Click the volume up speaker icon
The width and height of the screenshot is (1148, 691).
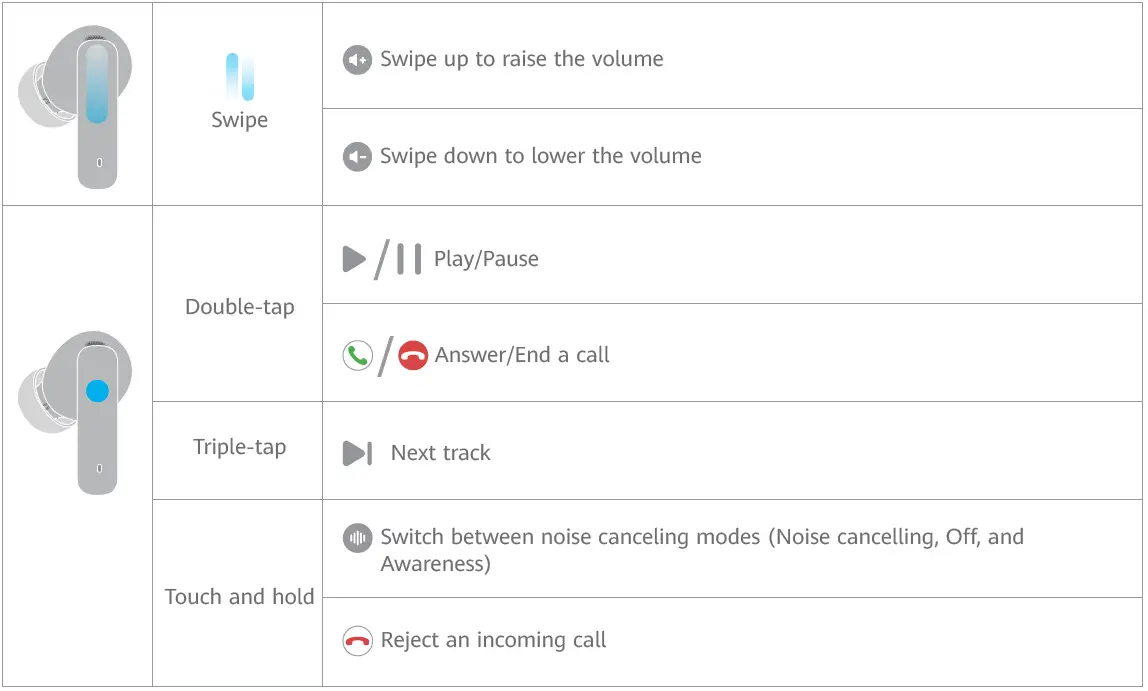(357, 60)
